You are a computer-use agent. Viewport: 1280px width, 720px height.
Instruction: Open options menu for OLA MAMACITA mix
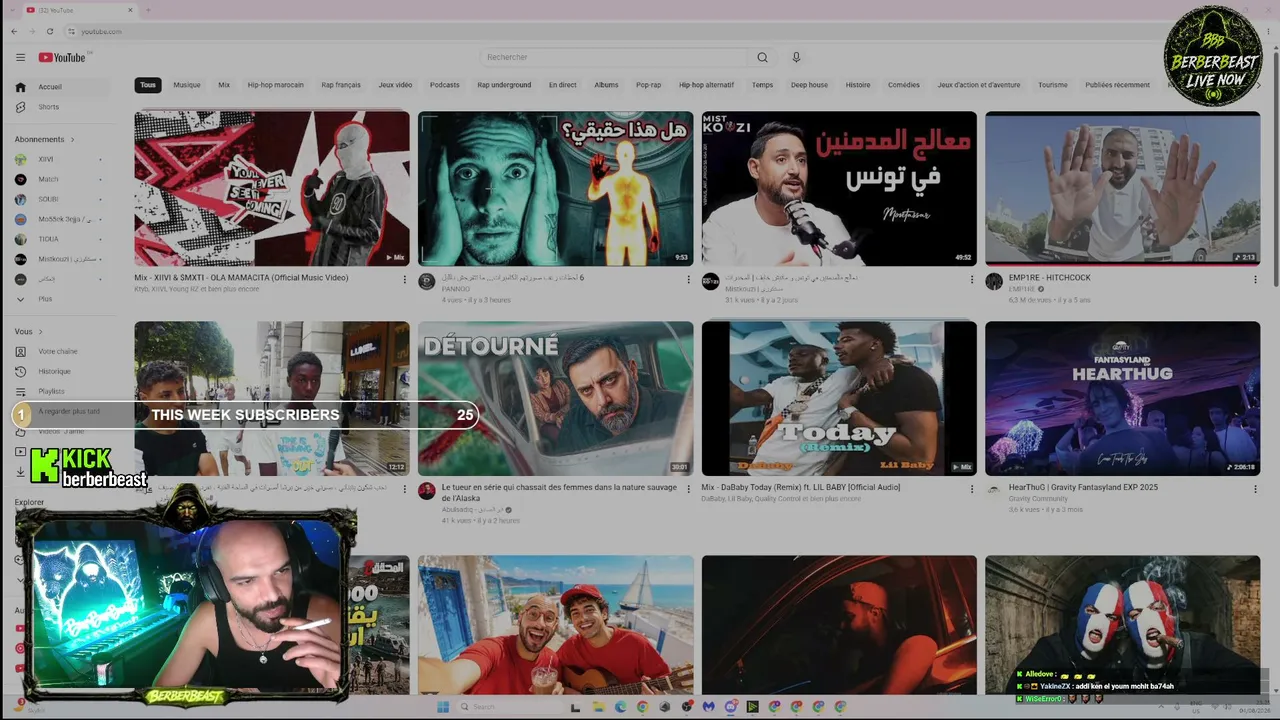[x=405, y=279]
